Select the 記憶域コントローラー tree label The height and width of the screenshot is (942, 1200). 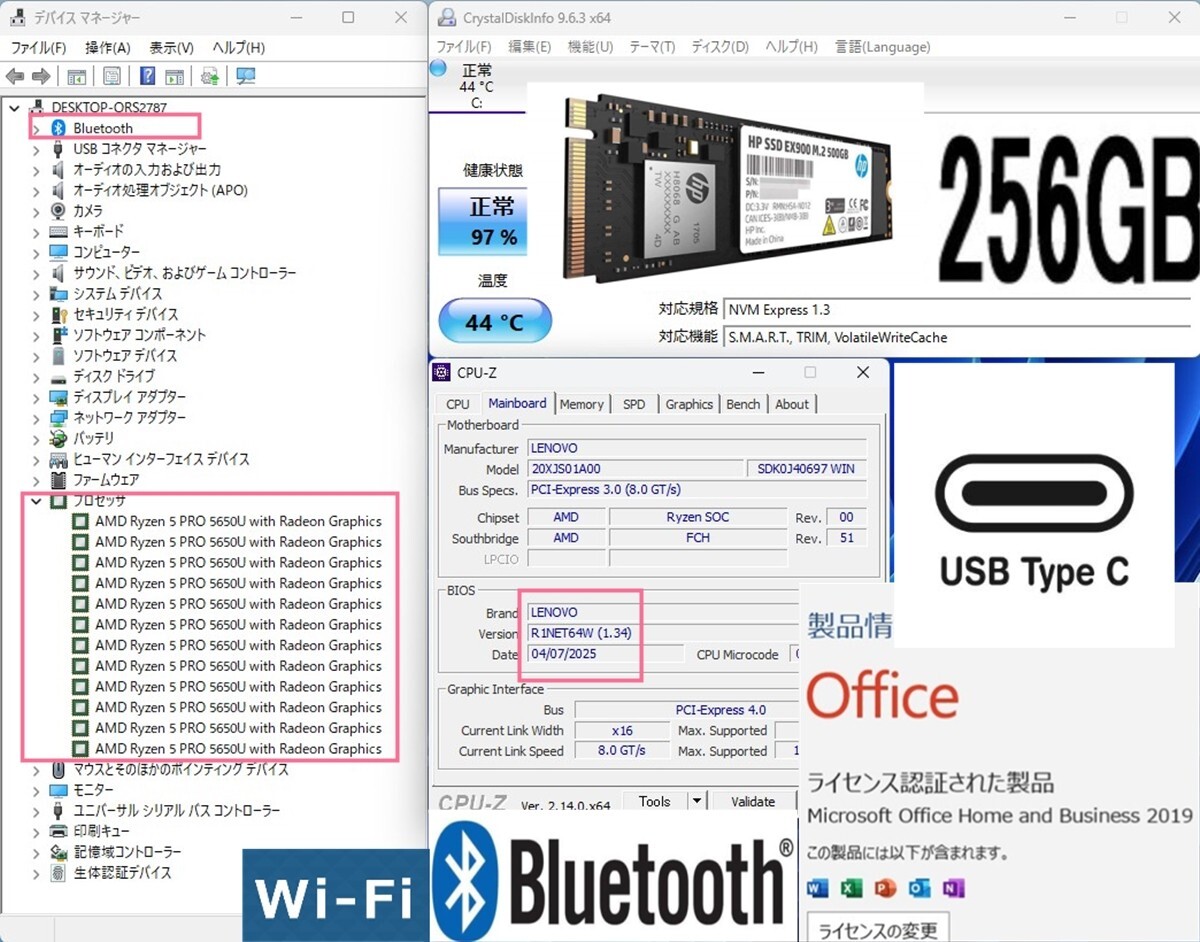click(x=128, y=852)
